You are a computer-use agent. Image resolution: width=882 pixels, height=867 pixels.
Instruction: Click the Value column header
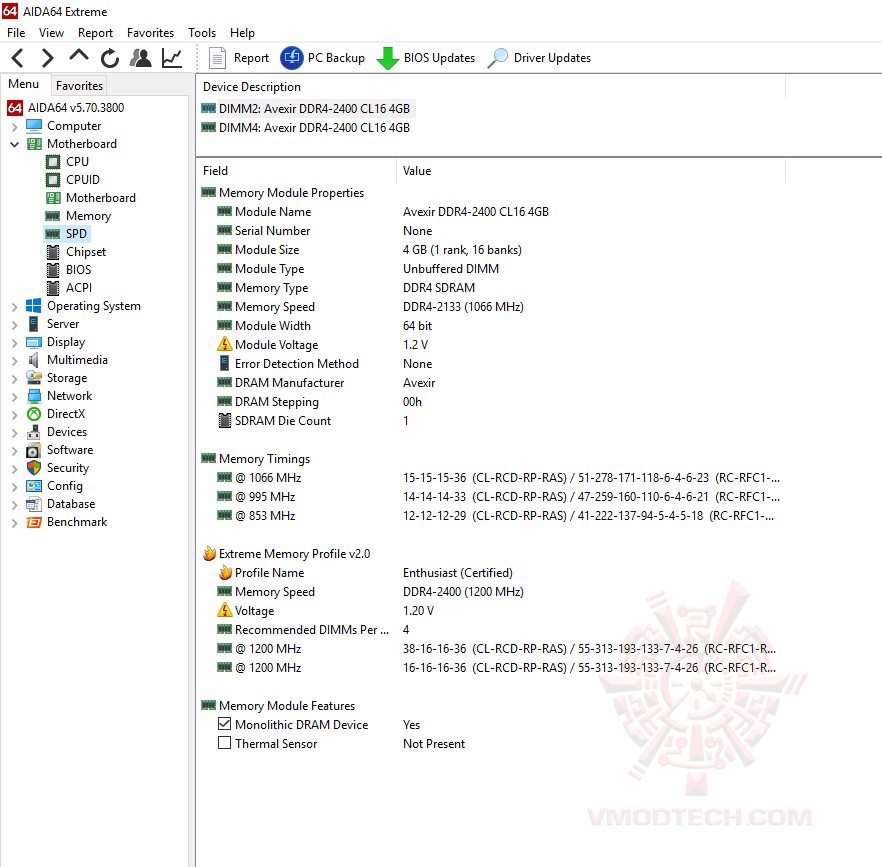[591, 170]
